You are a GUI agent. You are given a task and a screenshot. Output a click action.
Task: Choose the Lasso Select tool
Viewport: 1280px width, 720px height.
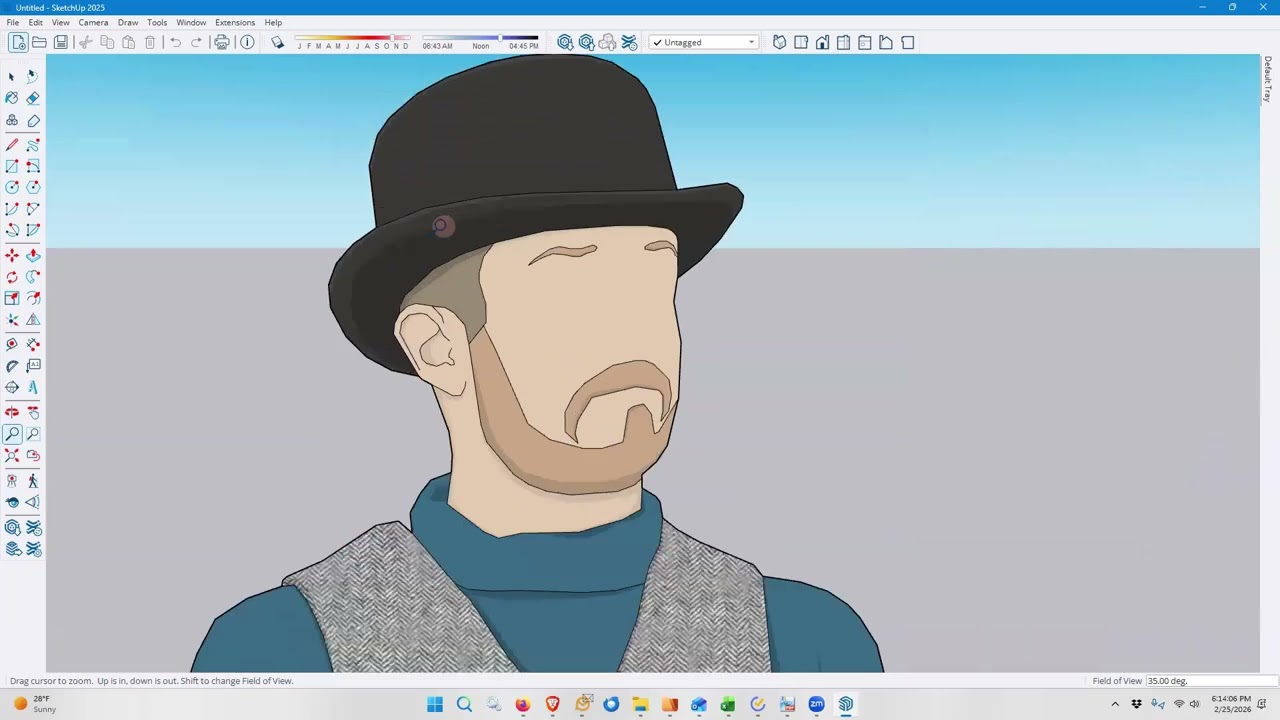pos(33,76)
